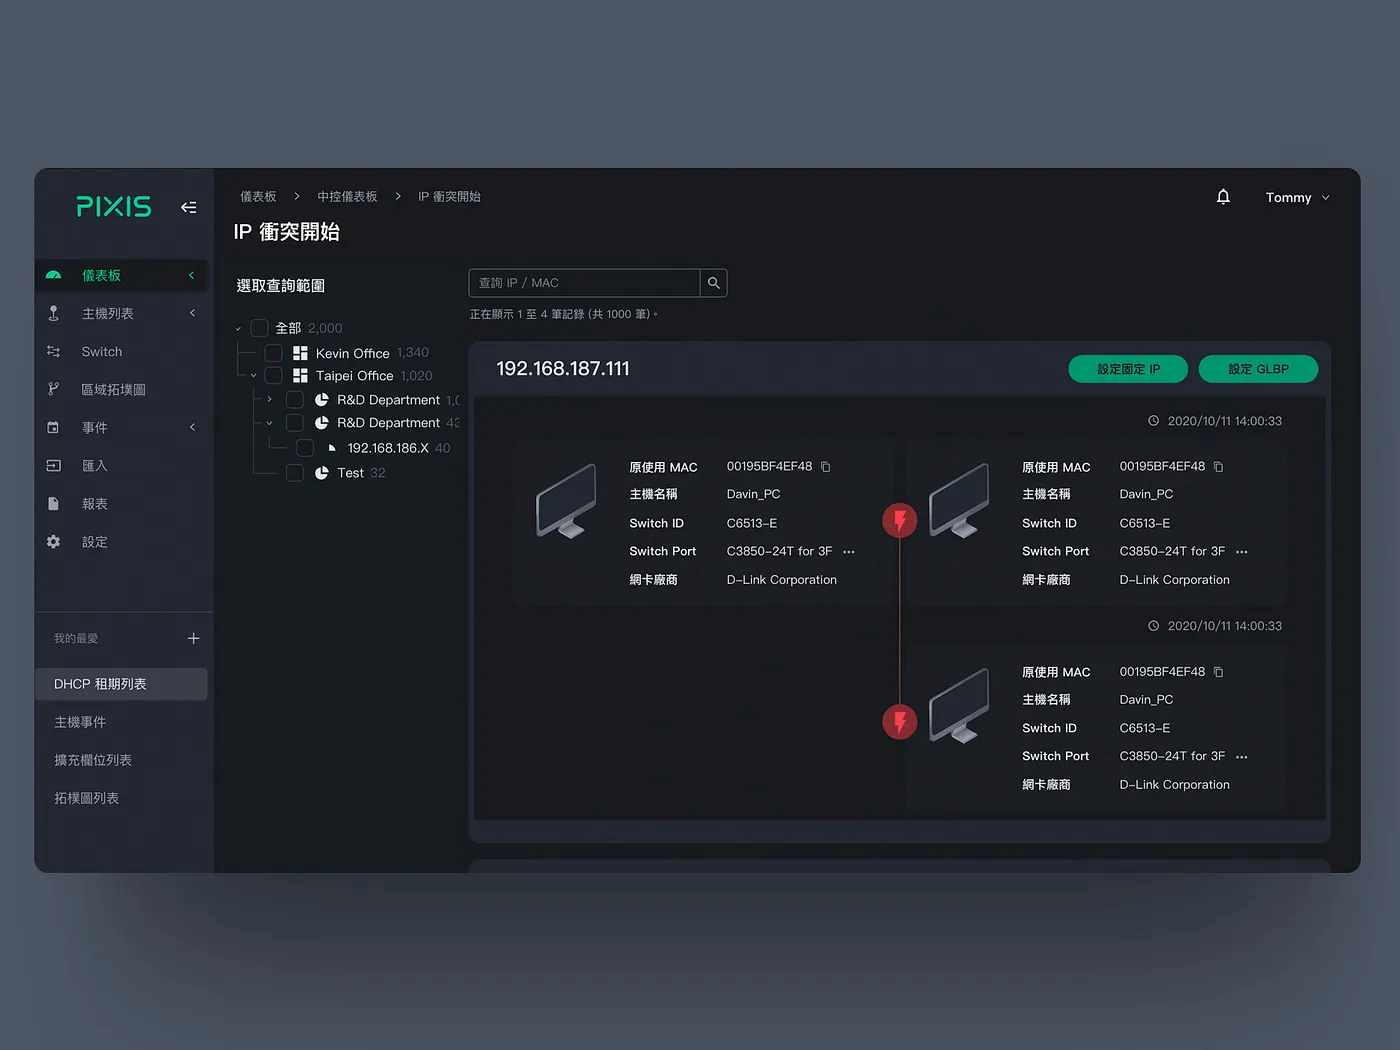The image size is (1400, 1050).
Task: Expand the first R&D Department node
Action: pos(269,399)
